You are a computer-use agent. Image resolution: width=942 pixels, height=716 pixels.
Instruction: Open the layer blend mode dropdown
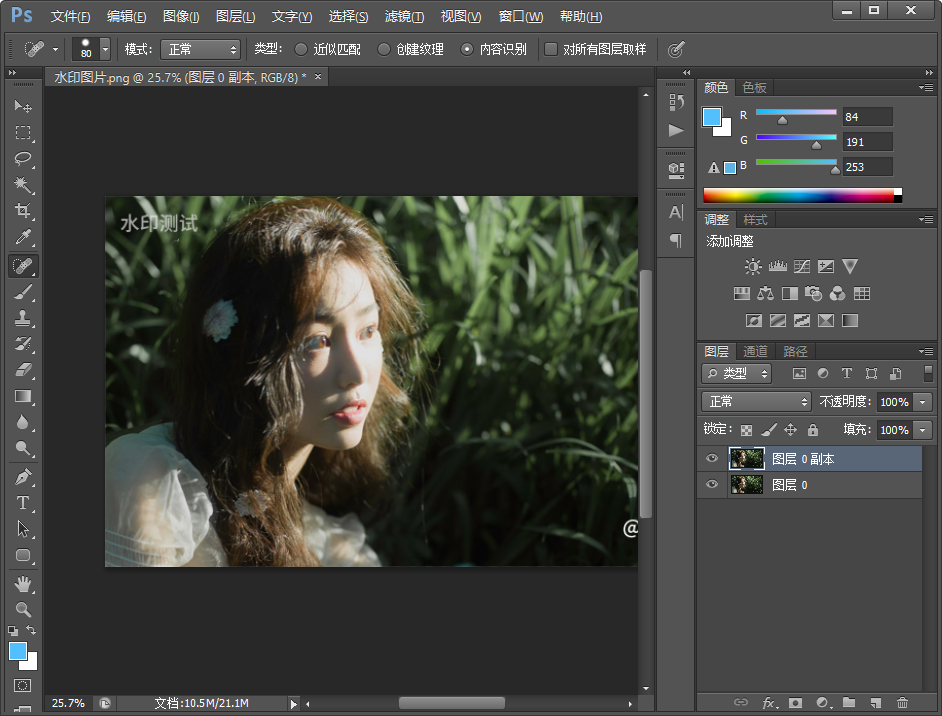756,401
